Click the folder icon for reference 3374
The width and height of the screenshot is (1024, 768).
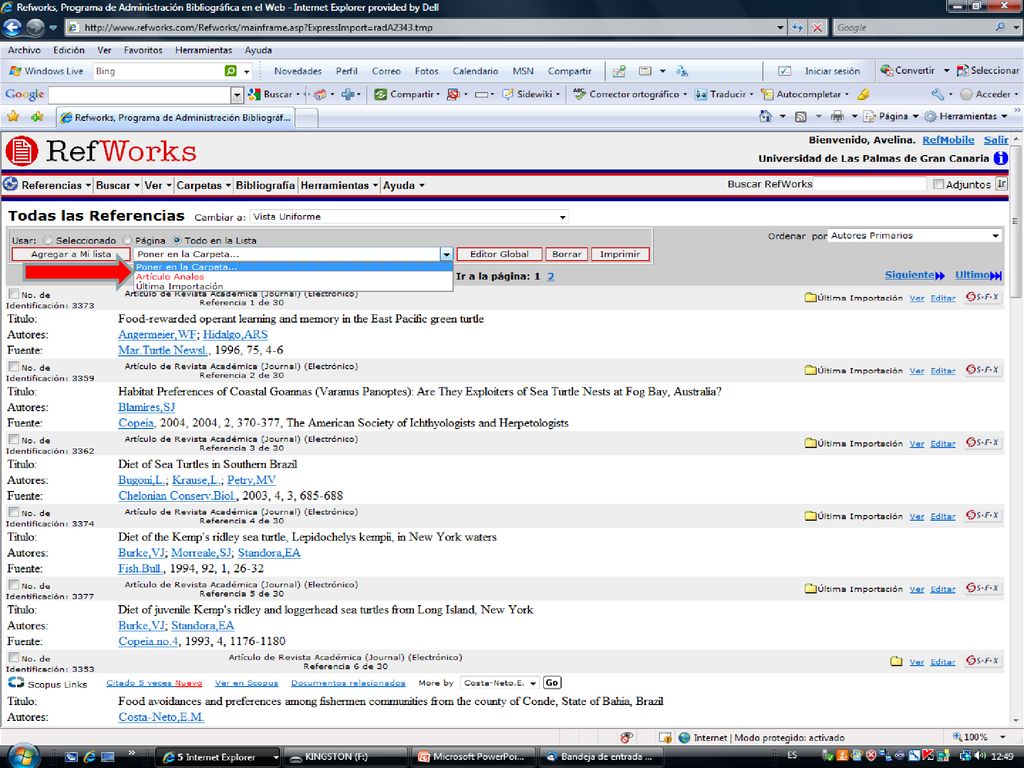(810, 516)
